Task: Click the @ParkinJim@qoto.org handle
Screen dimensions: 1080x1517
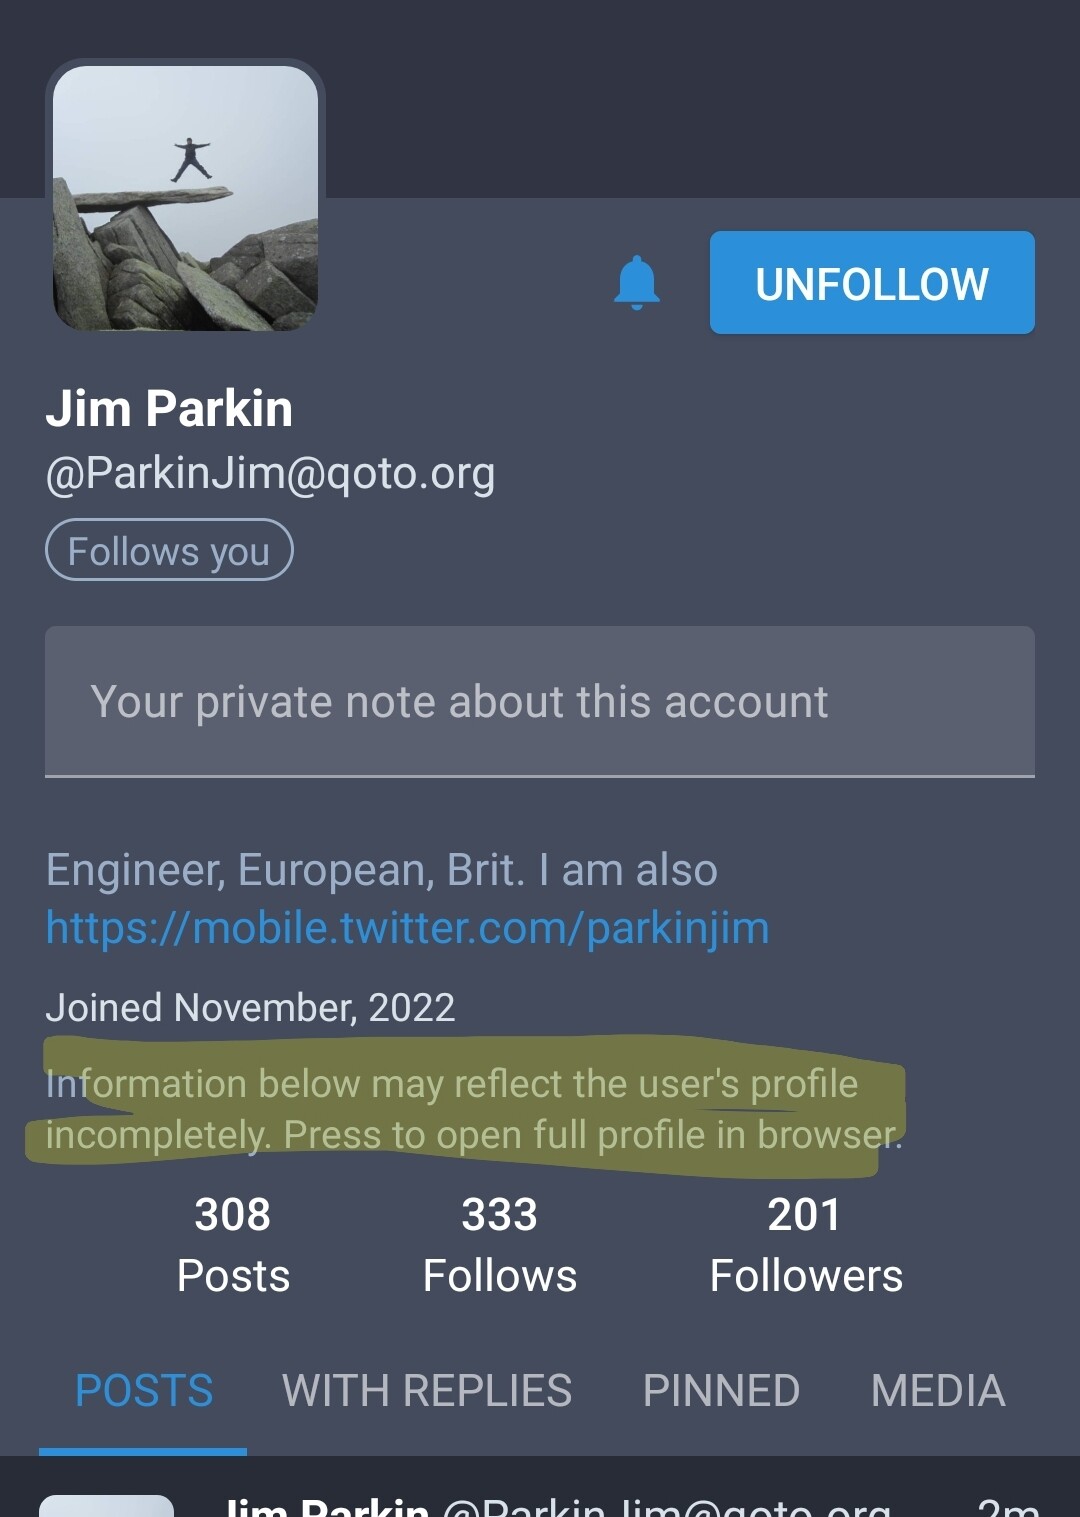Action: [x=270, y=473]
